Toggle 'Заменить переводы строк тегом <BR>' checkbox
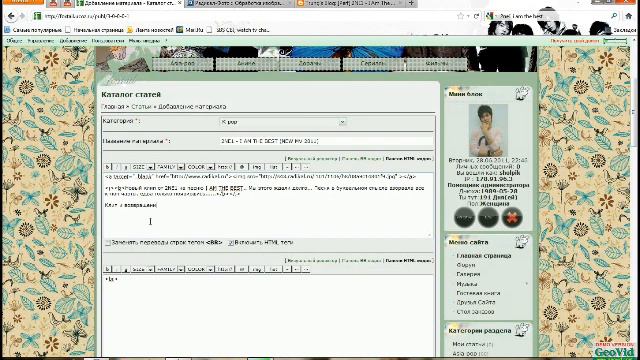This screenshot has height=360, width=640. click(x=108, y=243)
